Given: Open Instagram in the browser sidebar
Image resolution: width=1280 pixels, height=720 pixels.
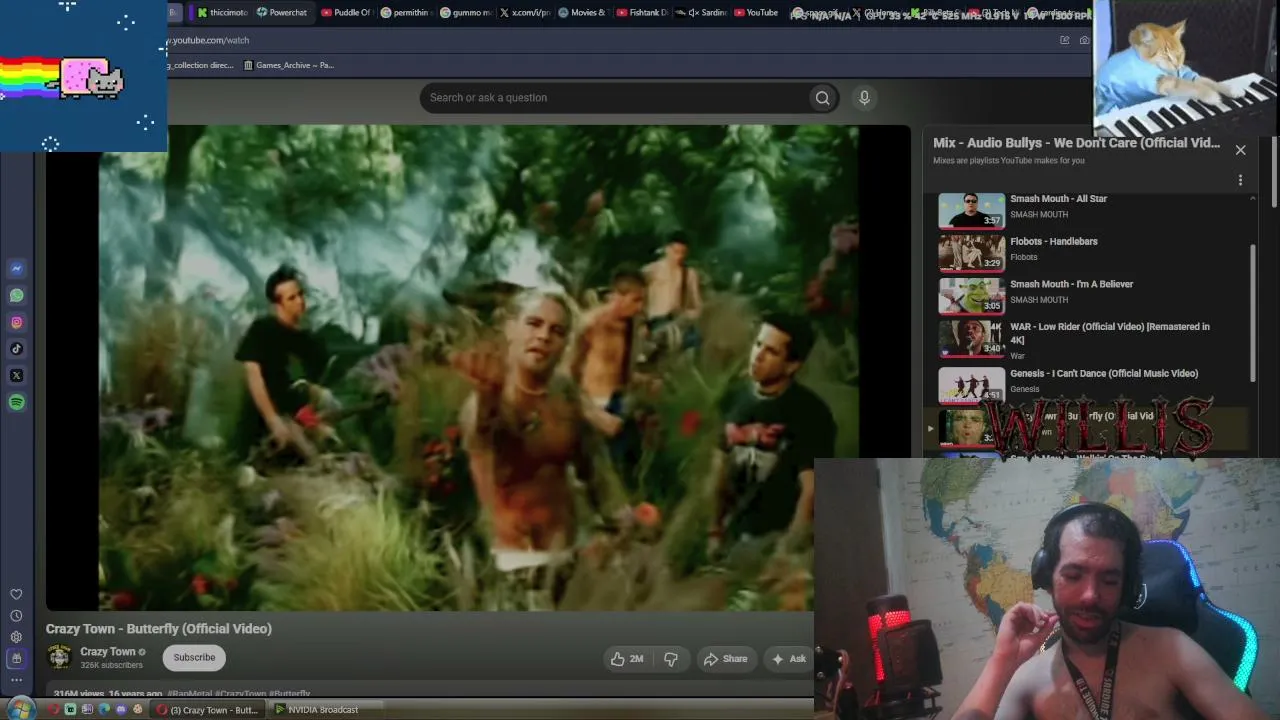Looking at the screenshot, I should pyautogui.click(x=16, y=322).
